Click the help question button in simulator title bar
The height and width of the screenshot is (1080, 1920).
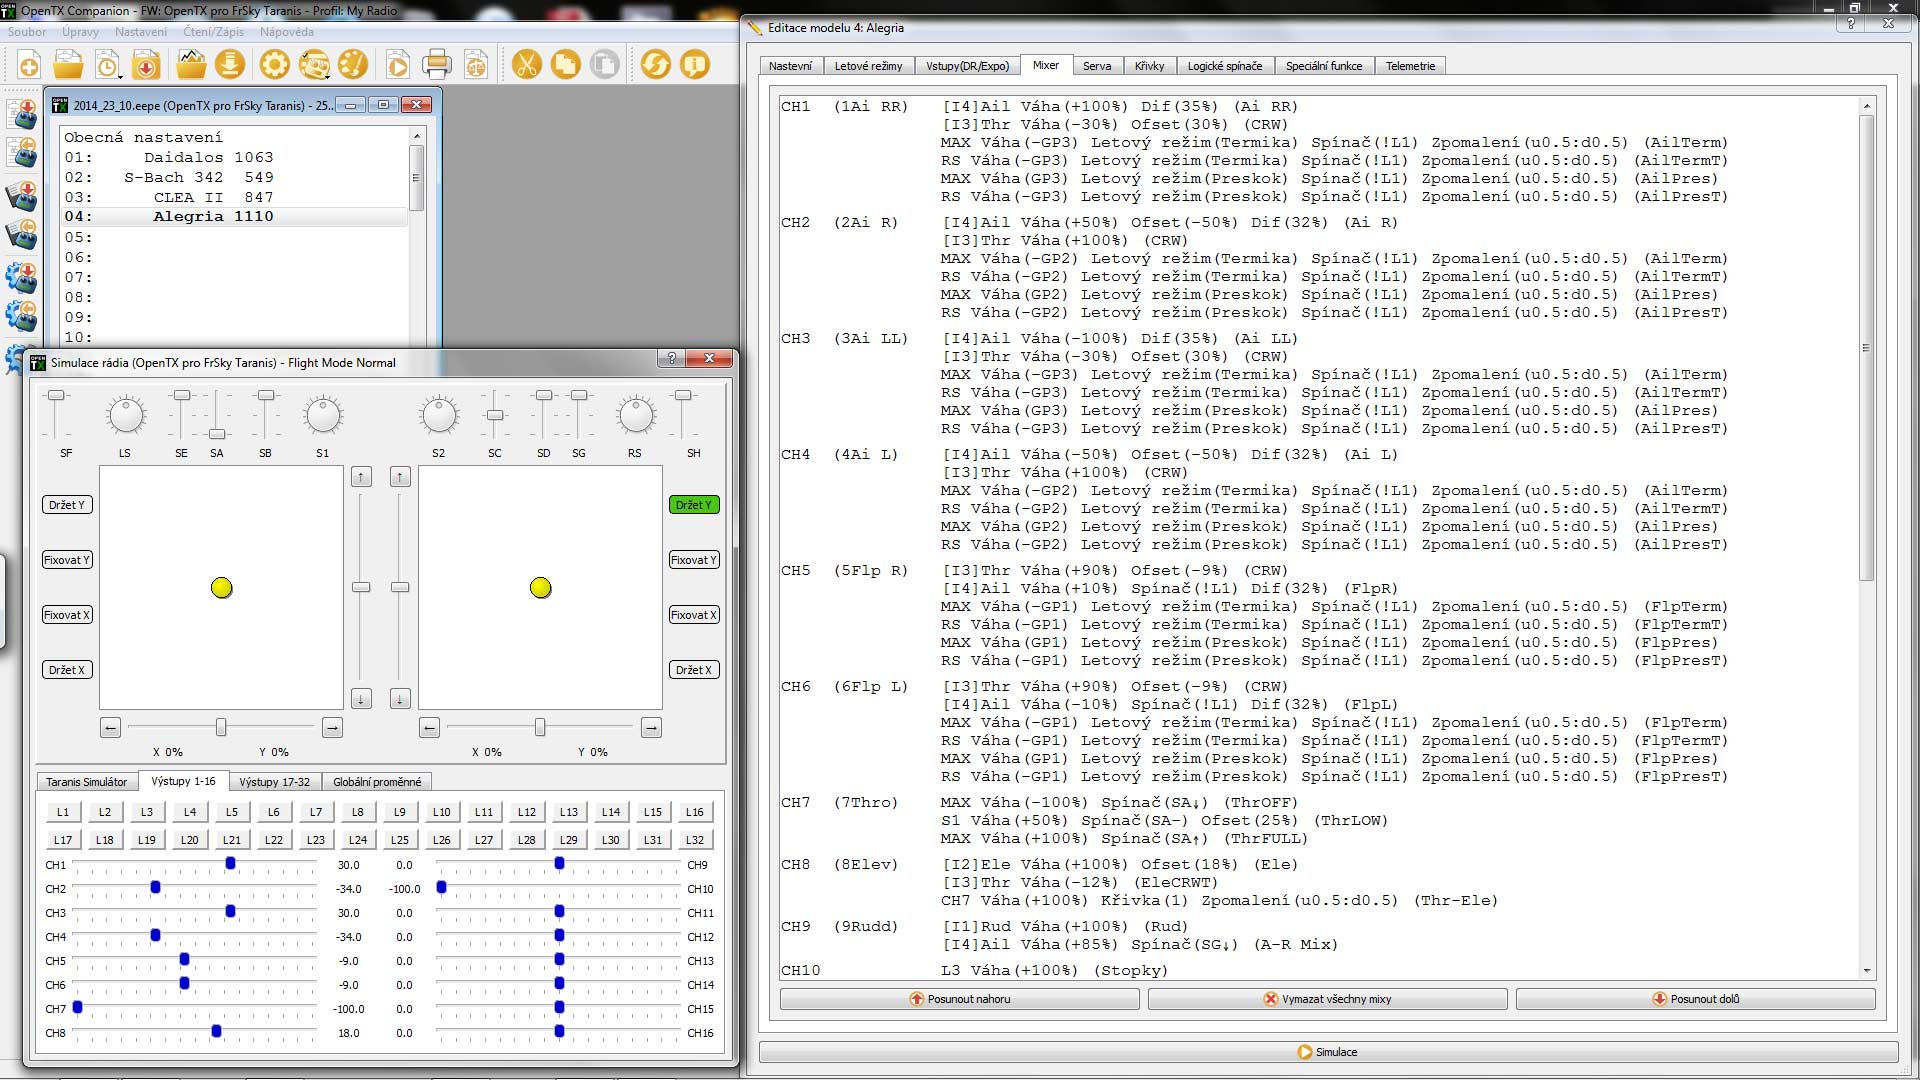click(671, 358)
